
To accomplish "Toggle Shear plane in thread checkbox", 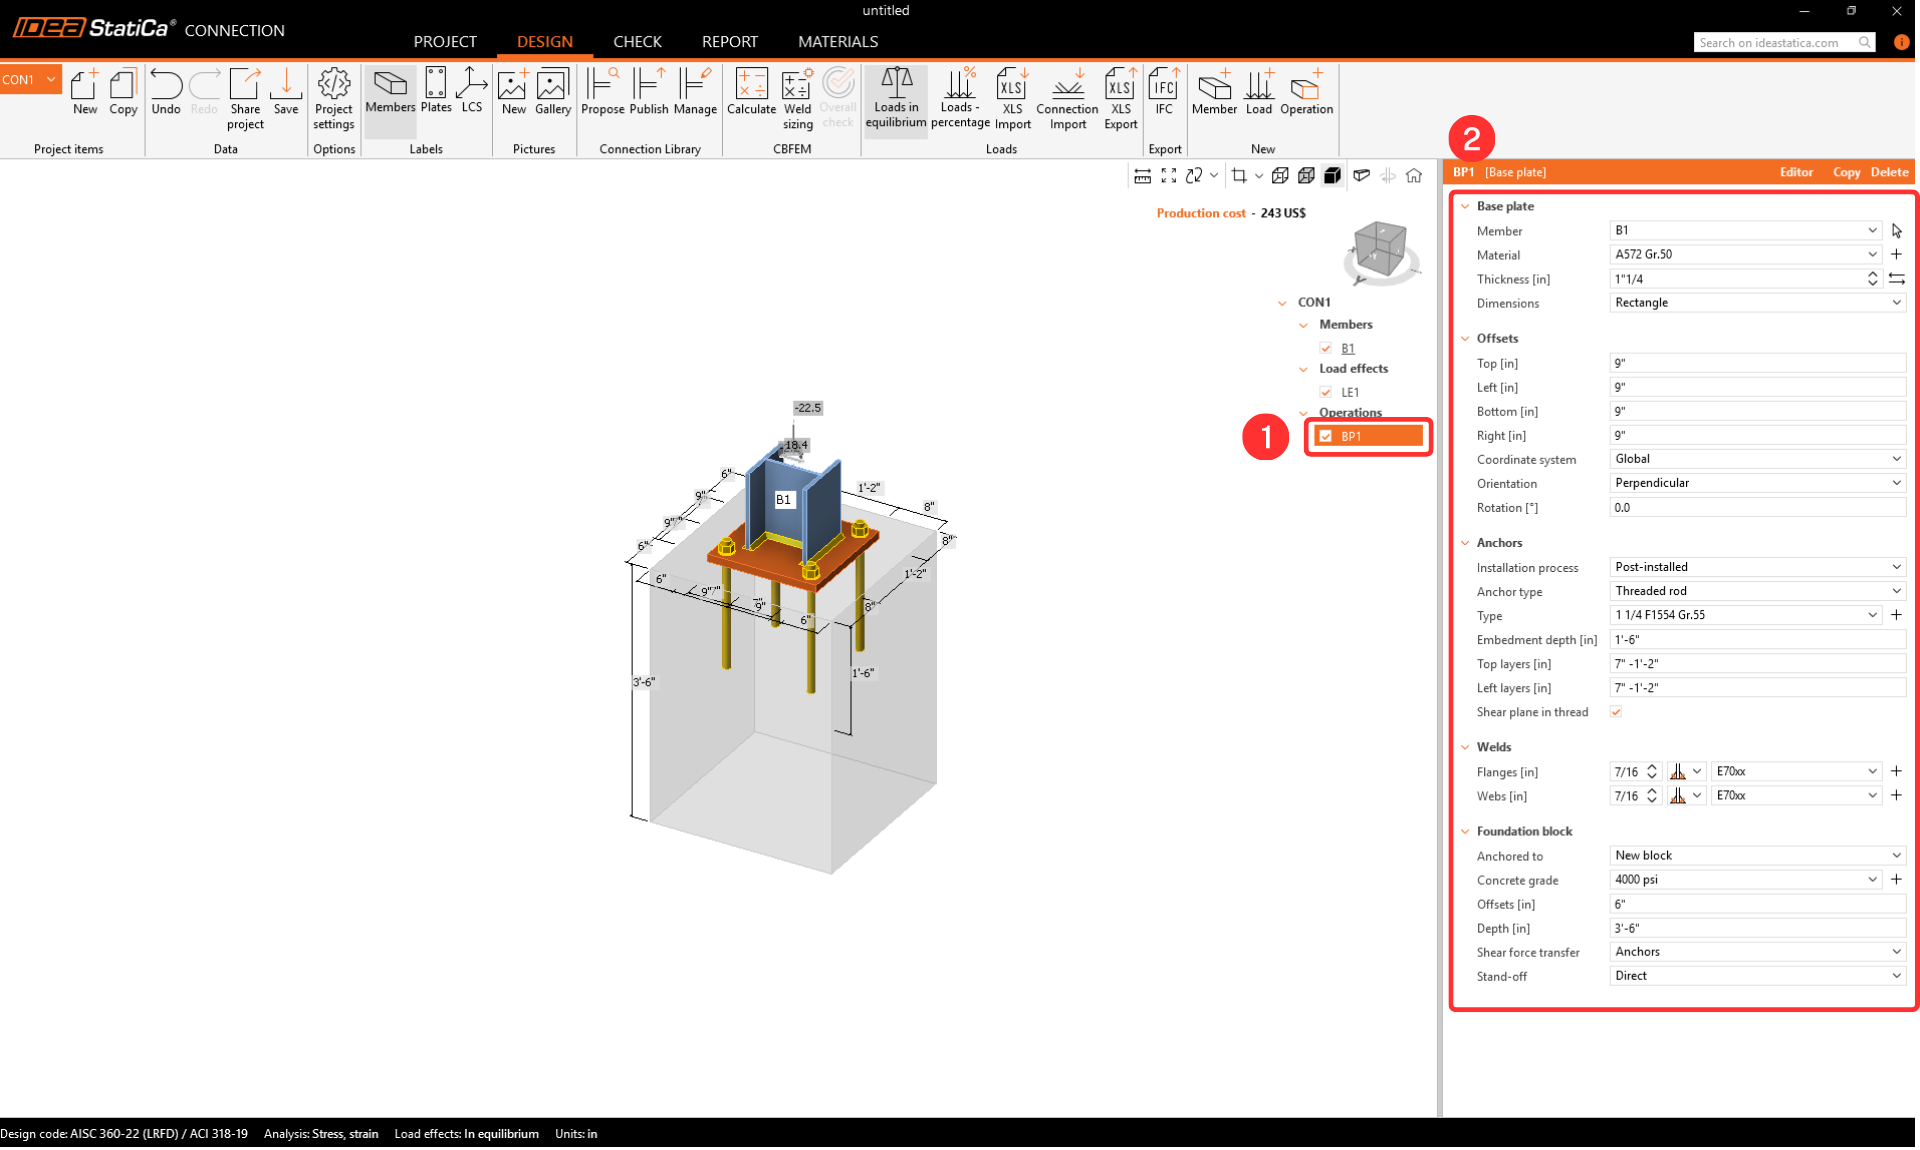I will [x=1616, y=712].
